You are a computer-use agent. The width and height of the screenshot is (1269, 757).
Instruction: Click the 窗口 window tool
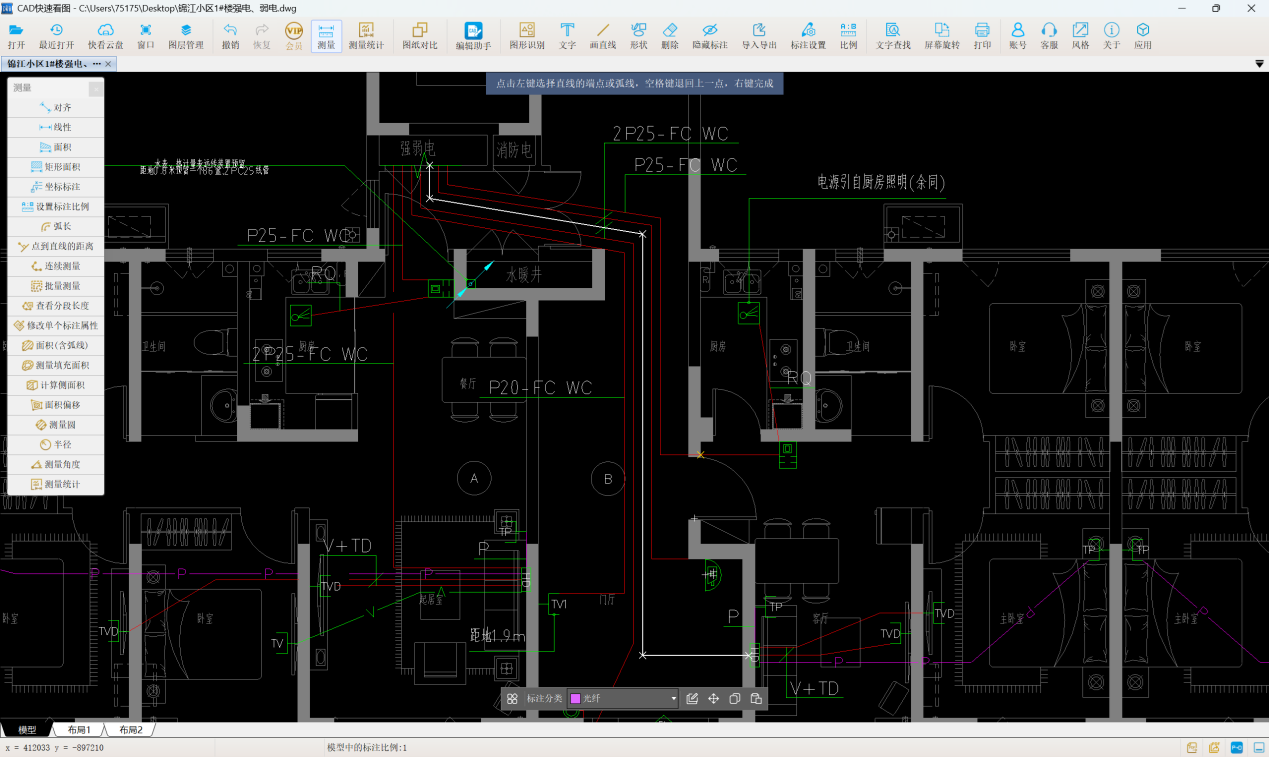pos(146,36)
